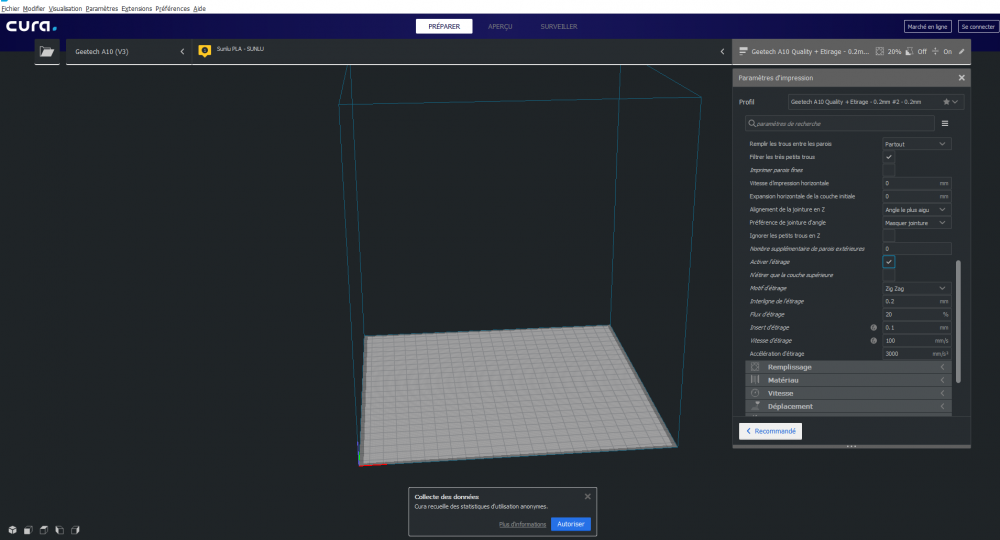Open the Paramètres menu

101,8
